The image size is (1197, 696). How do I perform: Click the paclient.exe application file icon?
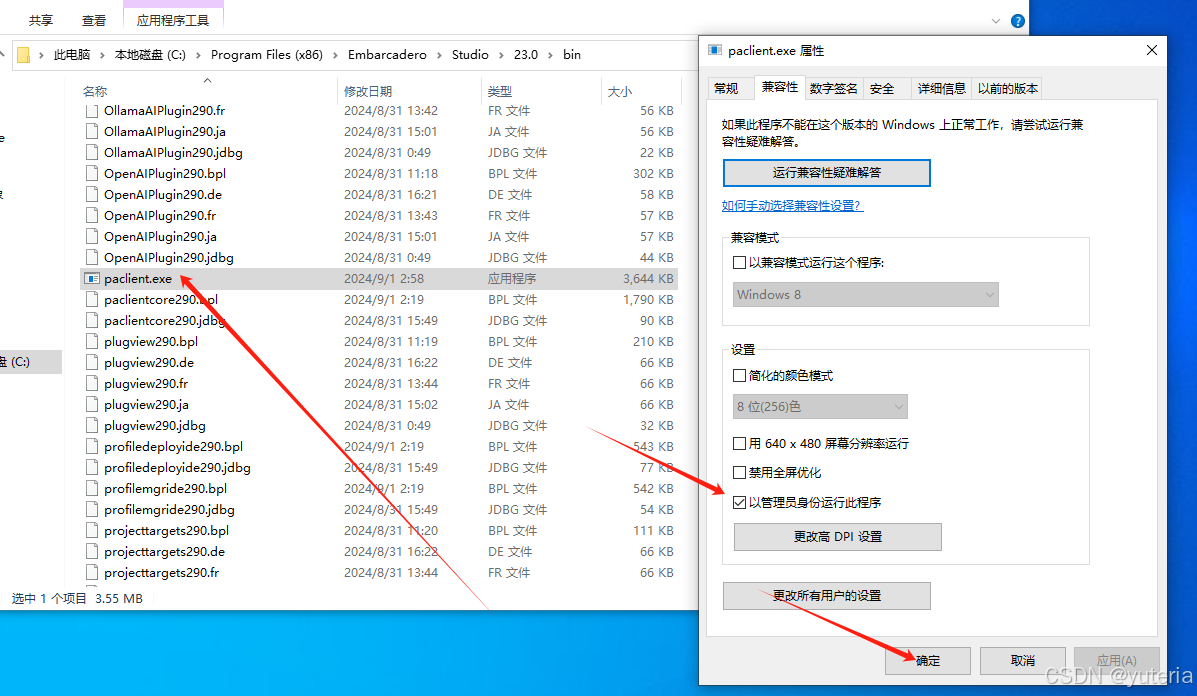point(92,279)
